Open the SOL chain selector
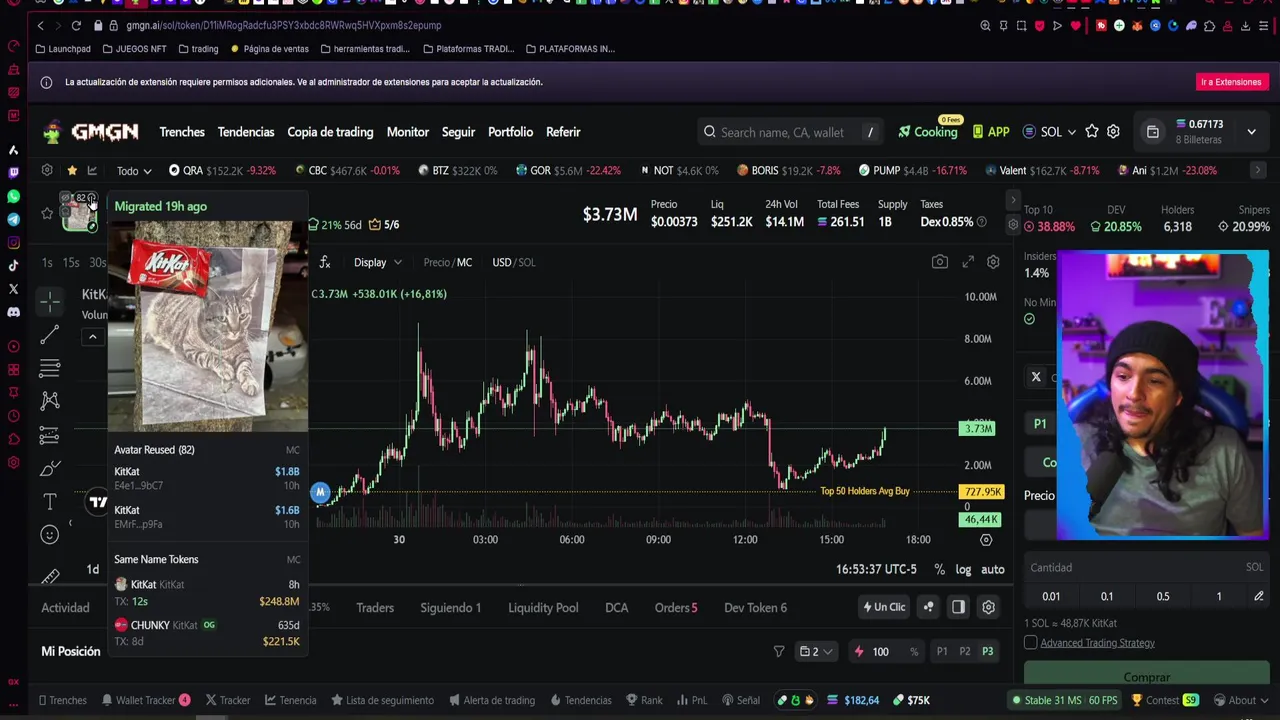Viewport: 1280px width, 720px height. point(1050,132)
